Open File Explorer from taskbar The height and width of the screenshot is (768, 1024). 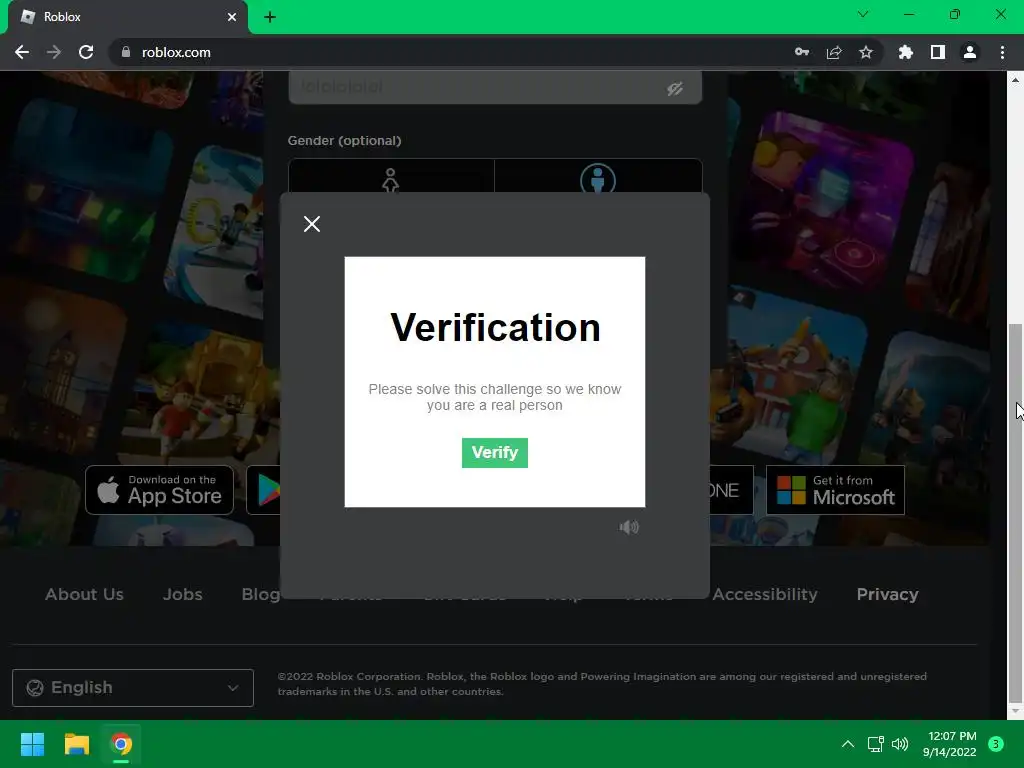click(76, 744)
